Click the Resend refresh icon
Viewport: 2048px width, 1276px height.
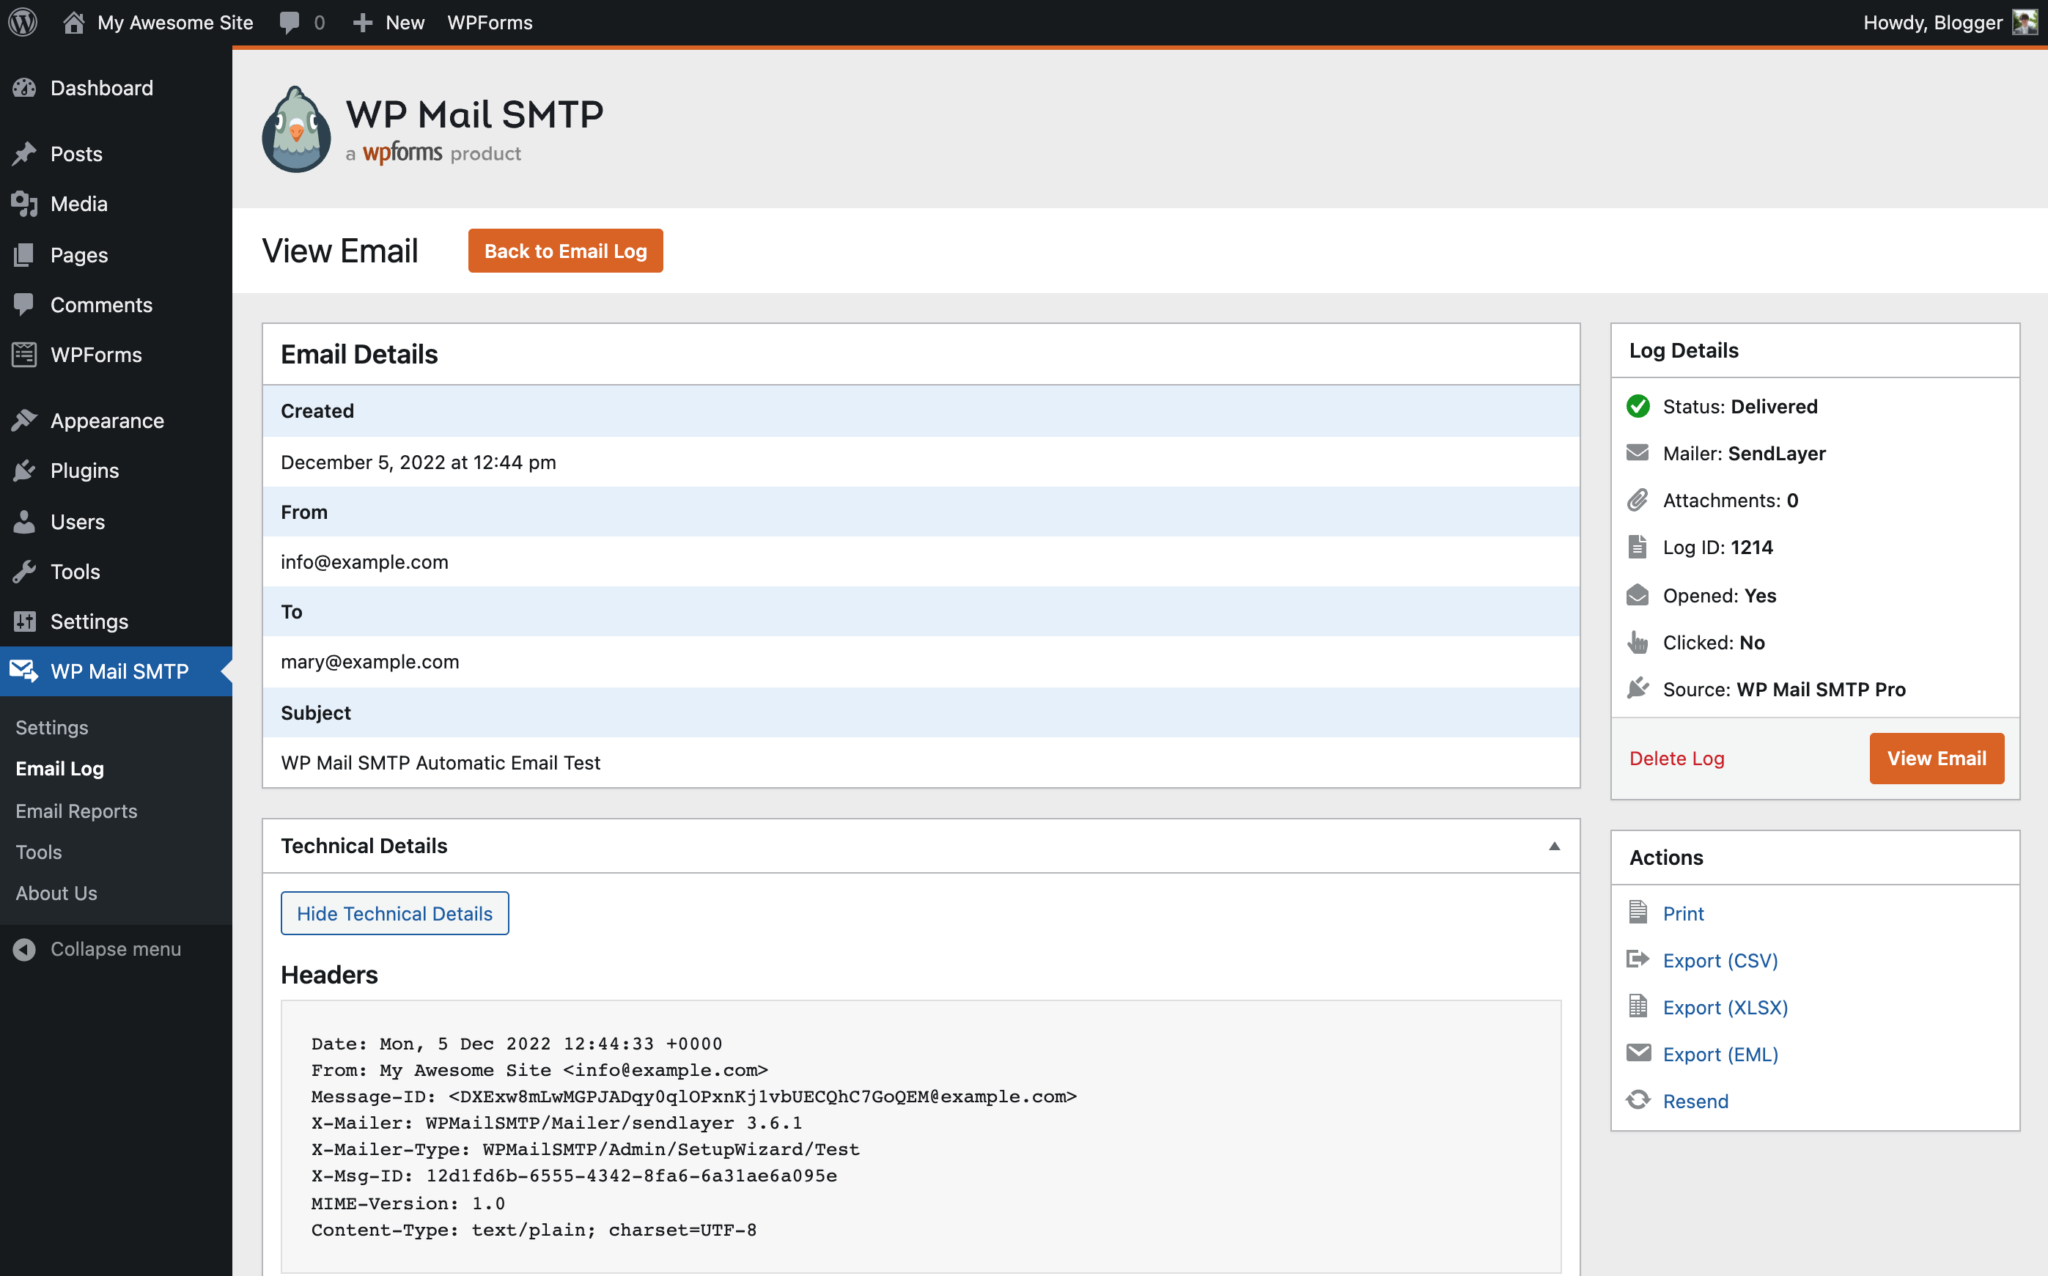(x=1638, y=1100)
